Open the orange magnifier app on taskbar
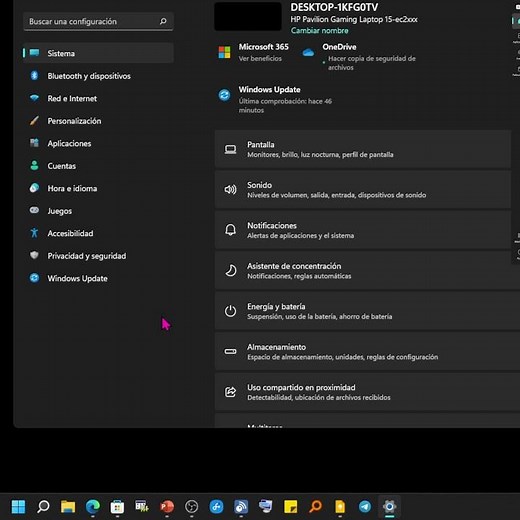The width and height of the screenshot is (520, 520). pos(315,507)
